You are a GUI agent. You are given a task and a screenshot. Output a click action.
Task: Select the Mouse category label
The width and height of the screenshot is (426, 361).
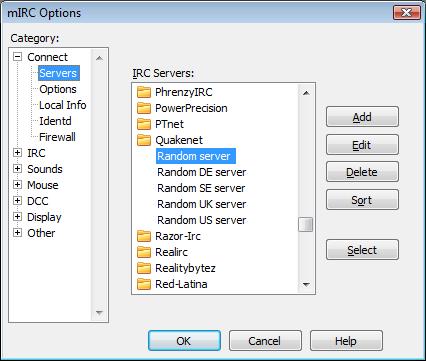[43, 185]
